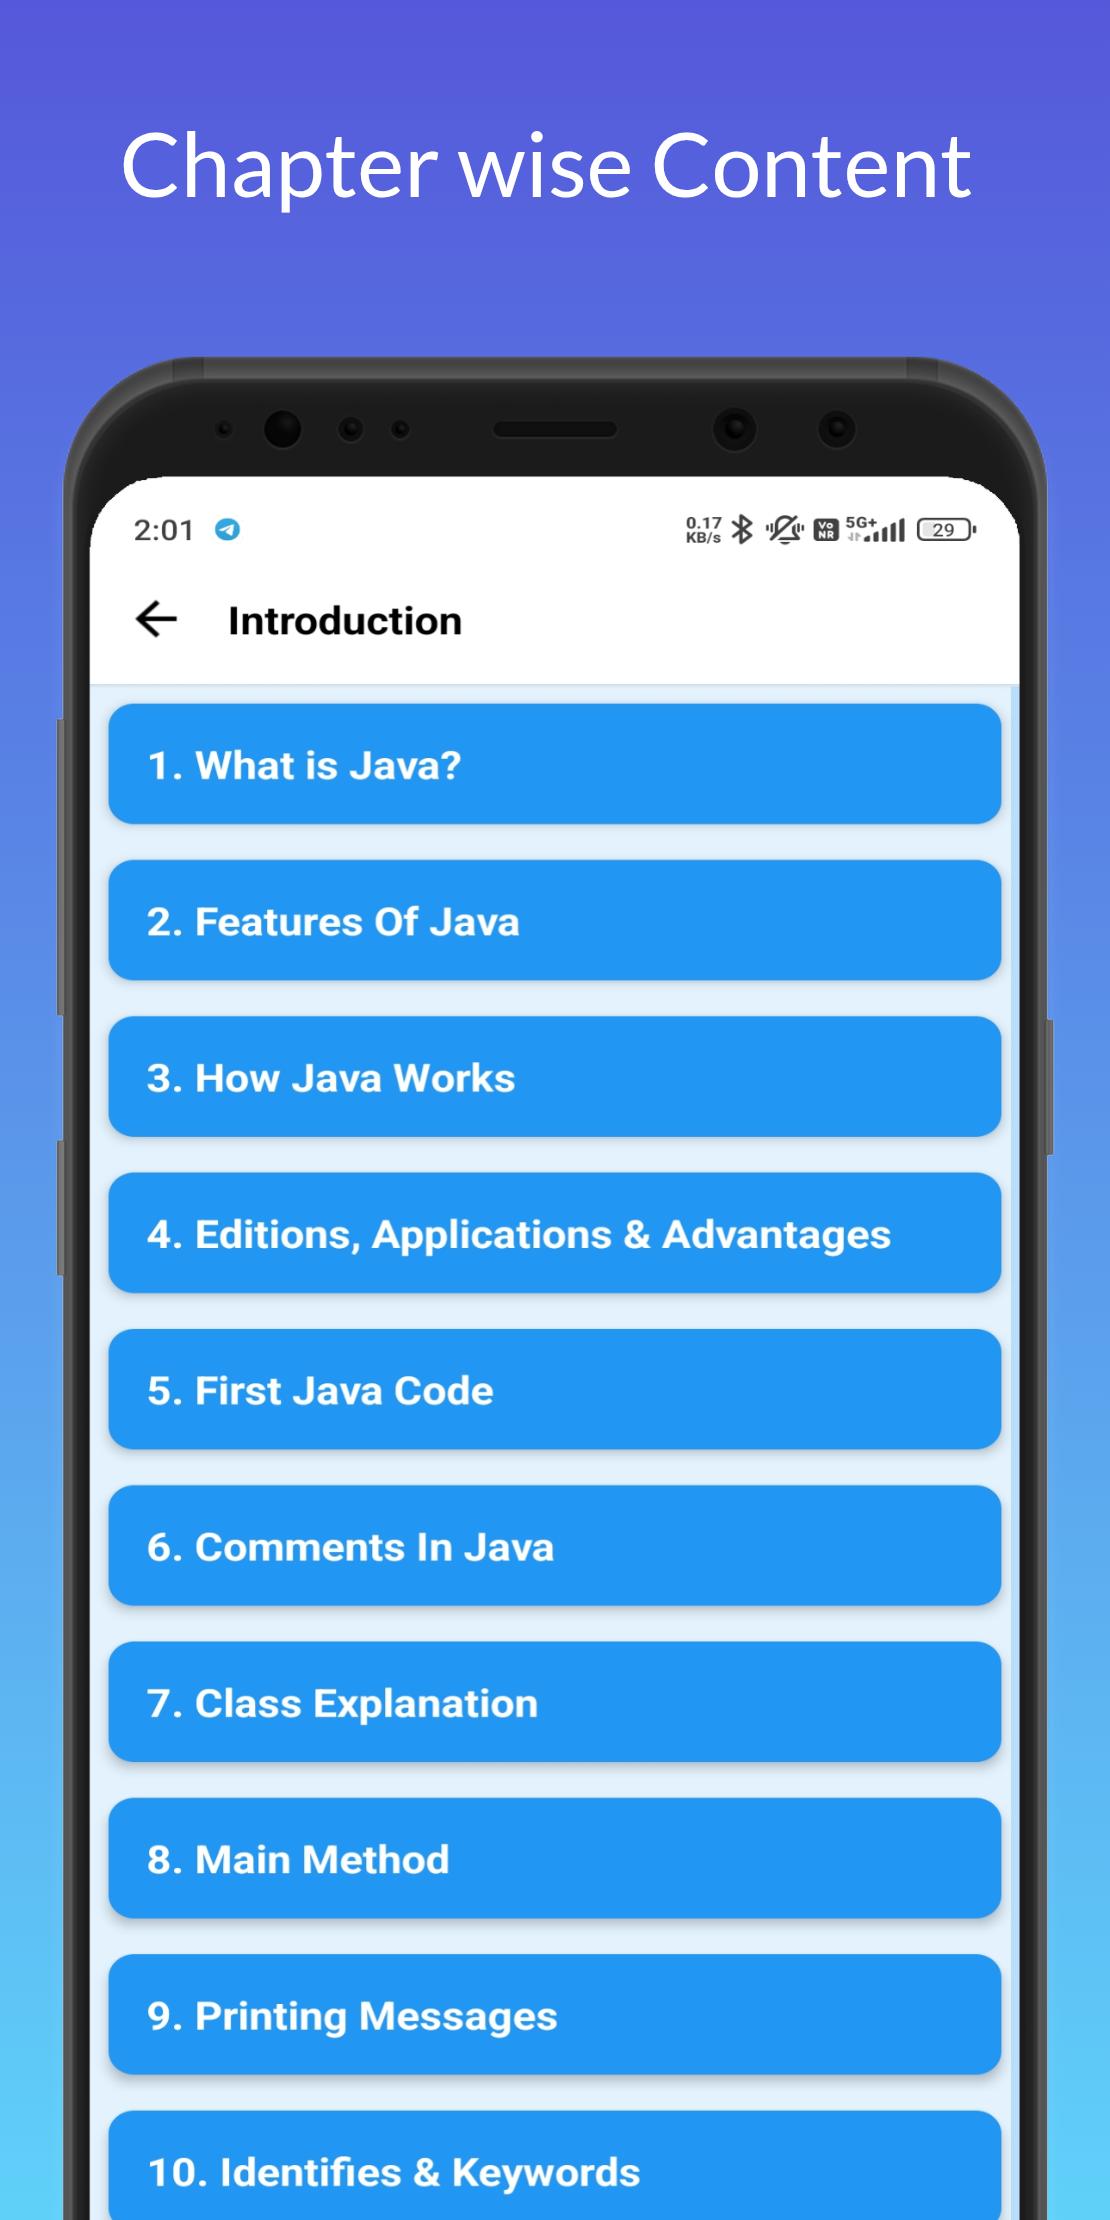Open Identifies & Keywords chapter
Viewport: 1110px width, 2220px height.
[x=554, y=2170]
